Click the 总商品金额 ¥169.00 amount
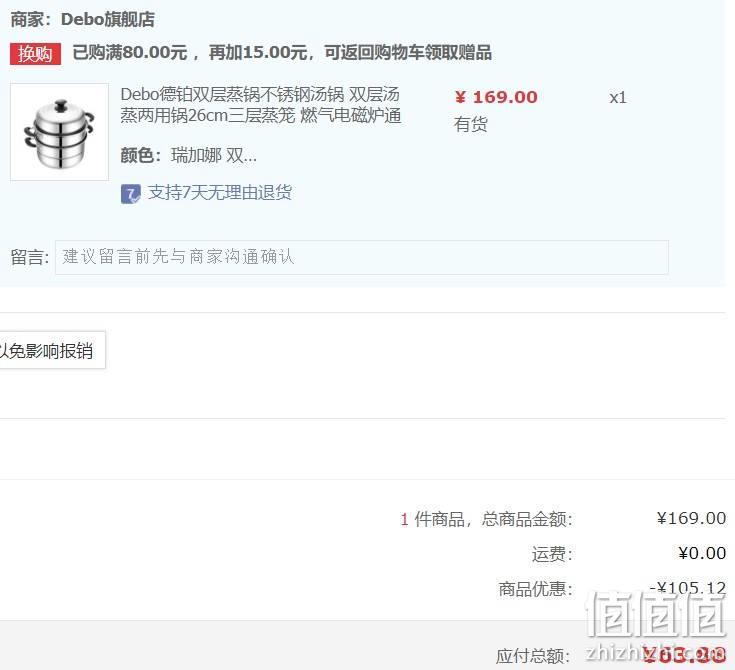 coord(691,518)
